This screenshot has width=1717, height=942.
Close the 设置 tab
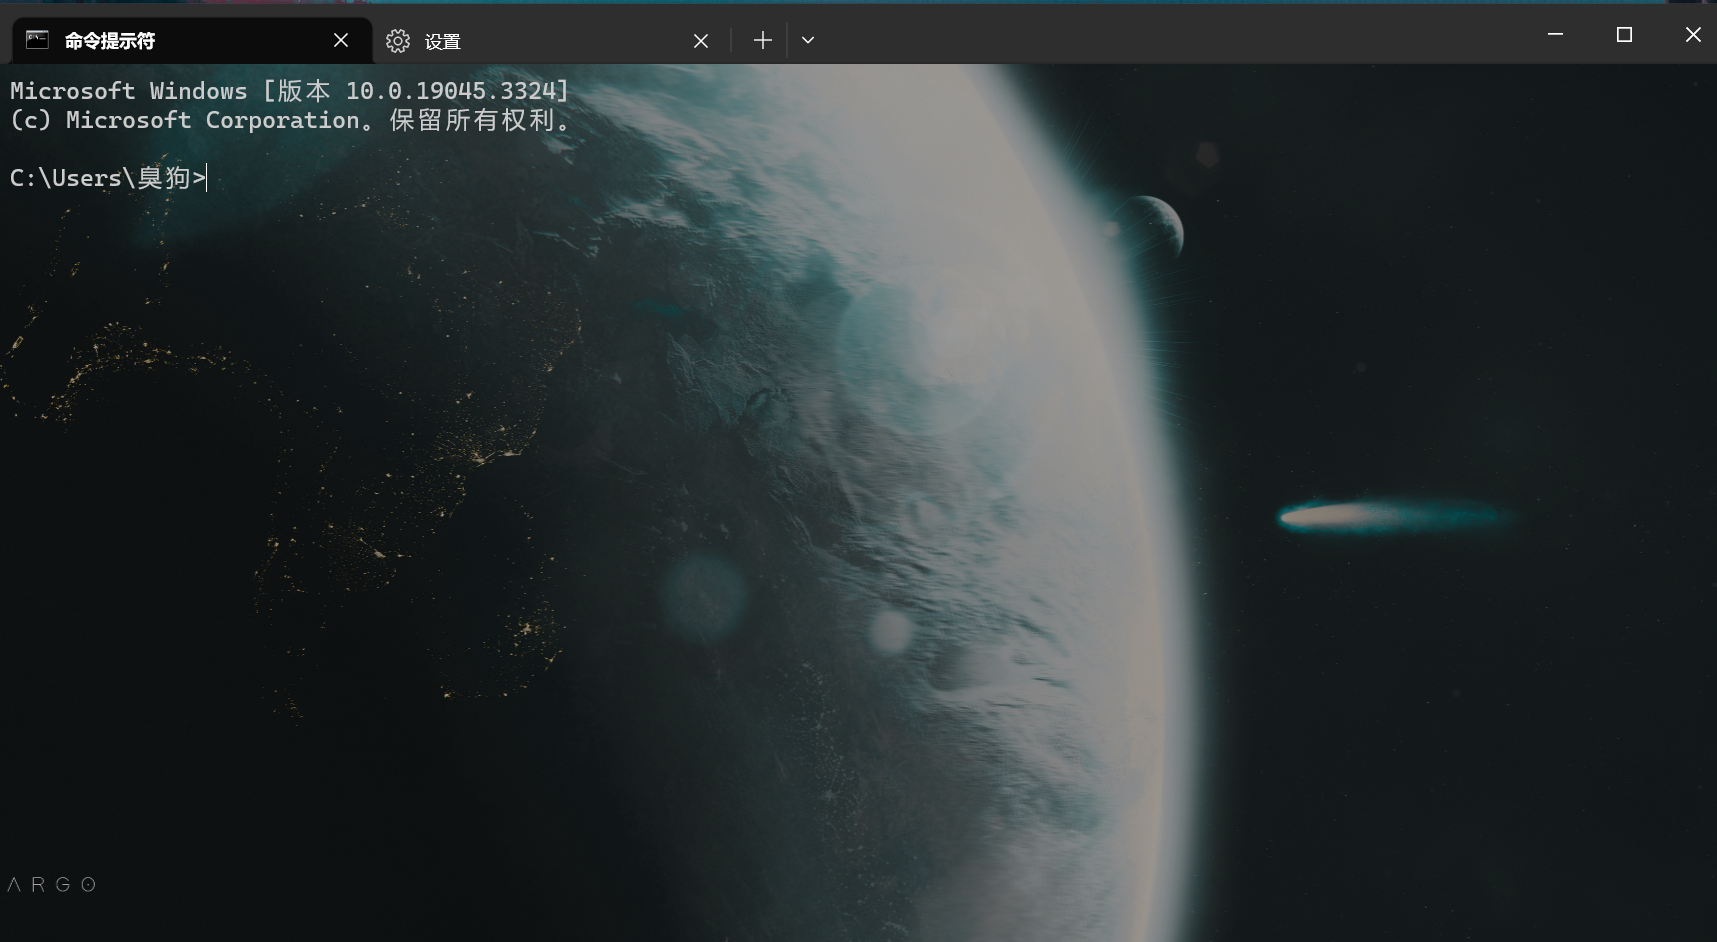[701, 41]
